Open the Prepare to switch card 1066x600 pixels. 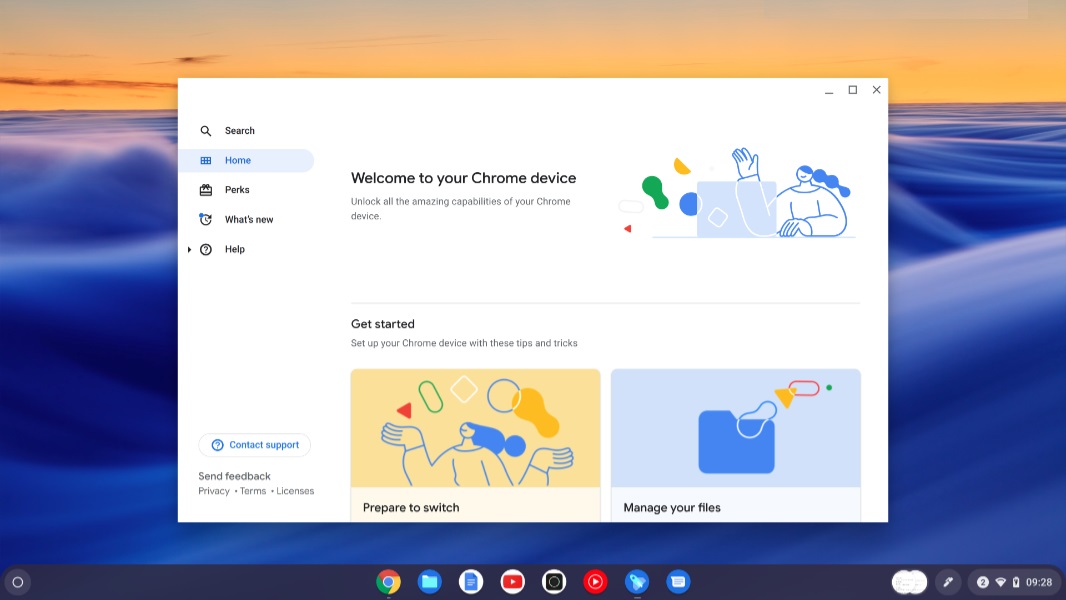pos(475,440)
